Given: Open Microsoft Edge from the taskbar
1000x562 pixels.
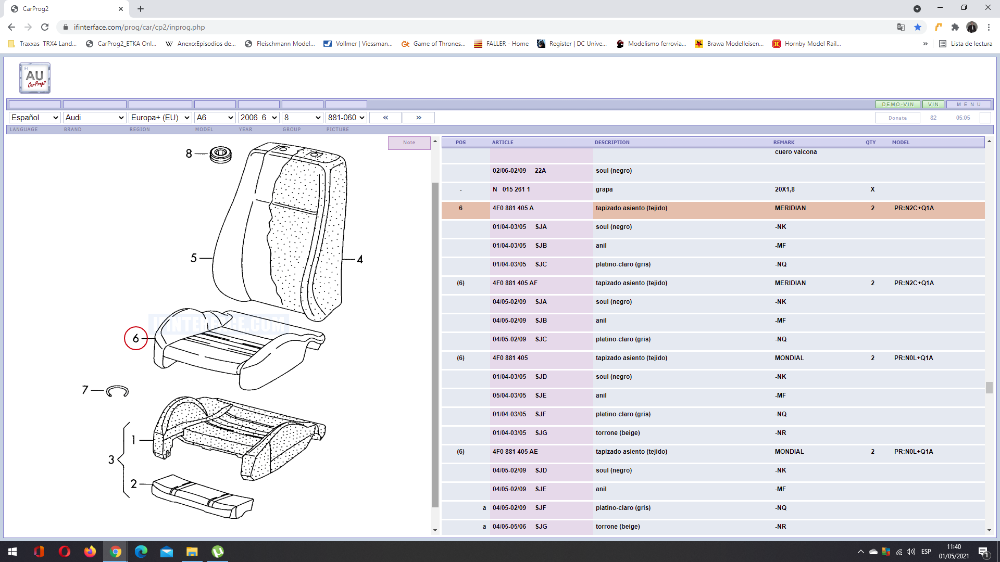Looking at the screenshot, I should coord(141,552).
